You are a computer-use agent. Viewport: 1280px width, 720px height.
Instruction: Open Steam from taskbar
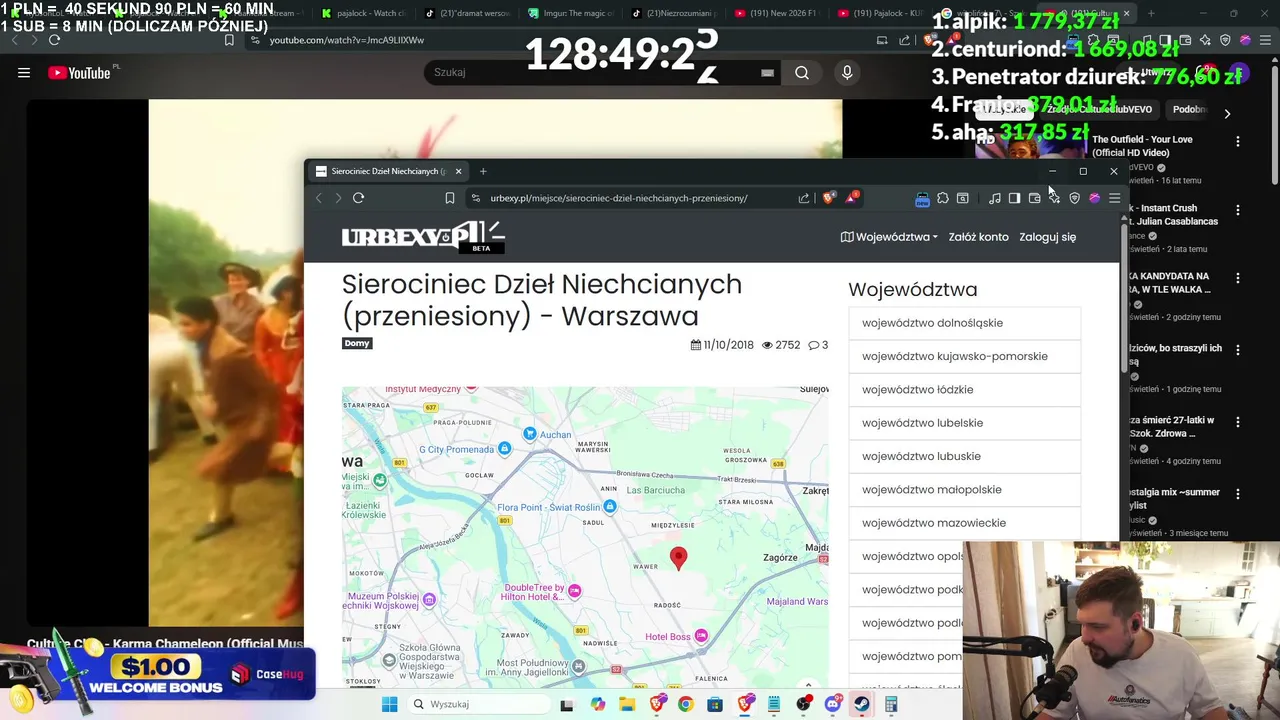tap(861, 704)
